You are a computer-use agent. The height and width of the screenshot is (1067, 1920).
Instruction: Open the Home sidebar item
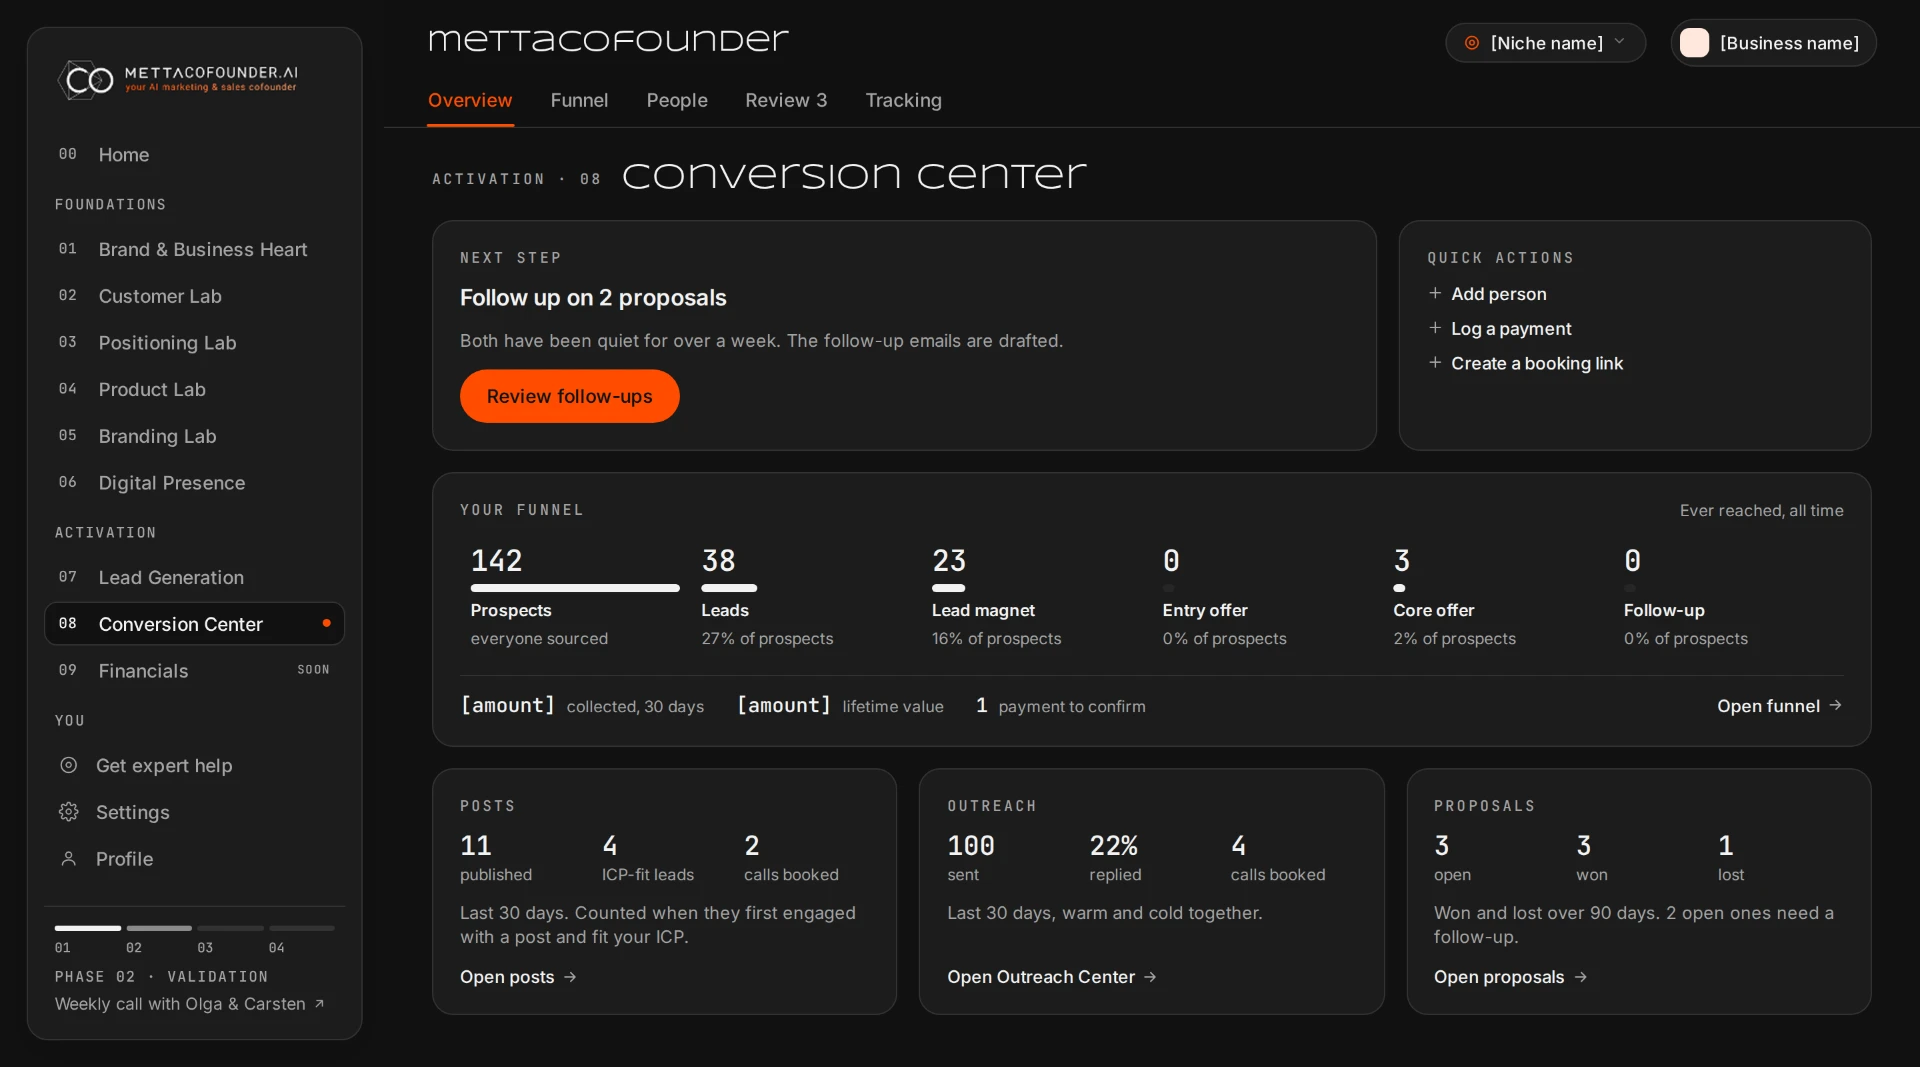click(194, 155)
